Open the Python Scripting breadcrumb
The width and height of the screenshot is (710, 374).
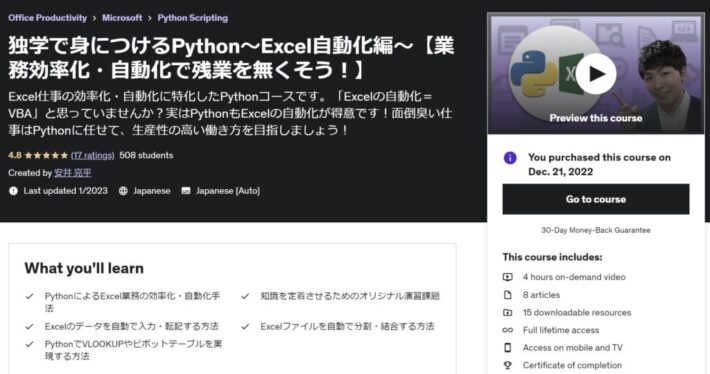192,18
